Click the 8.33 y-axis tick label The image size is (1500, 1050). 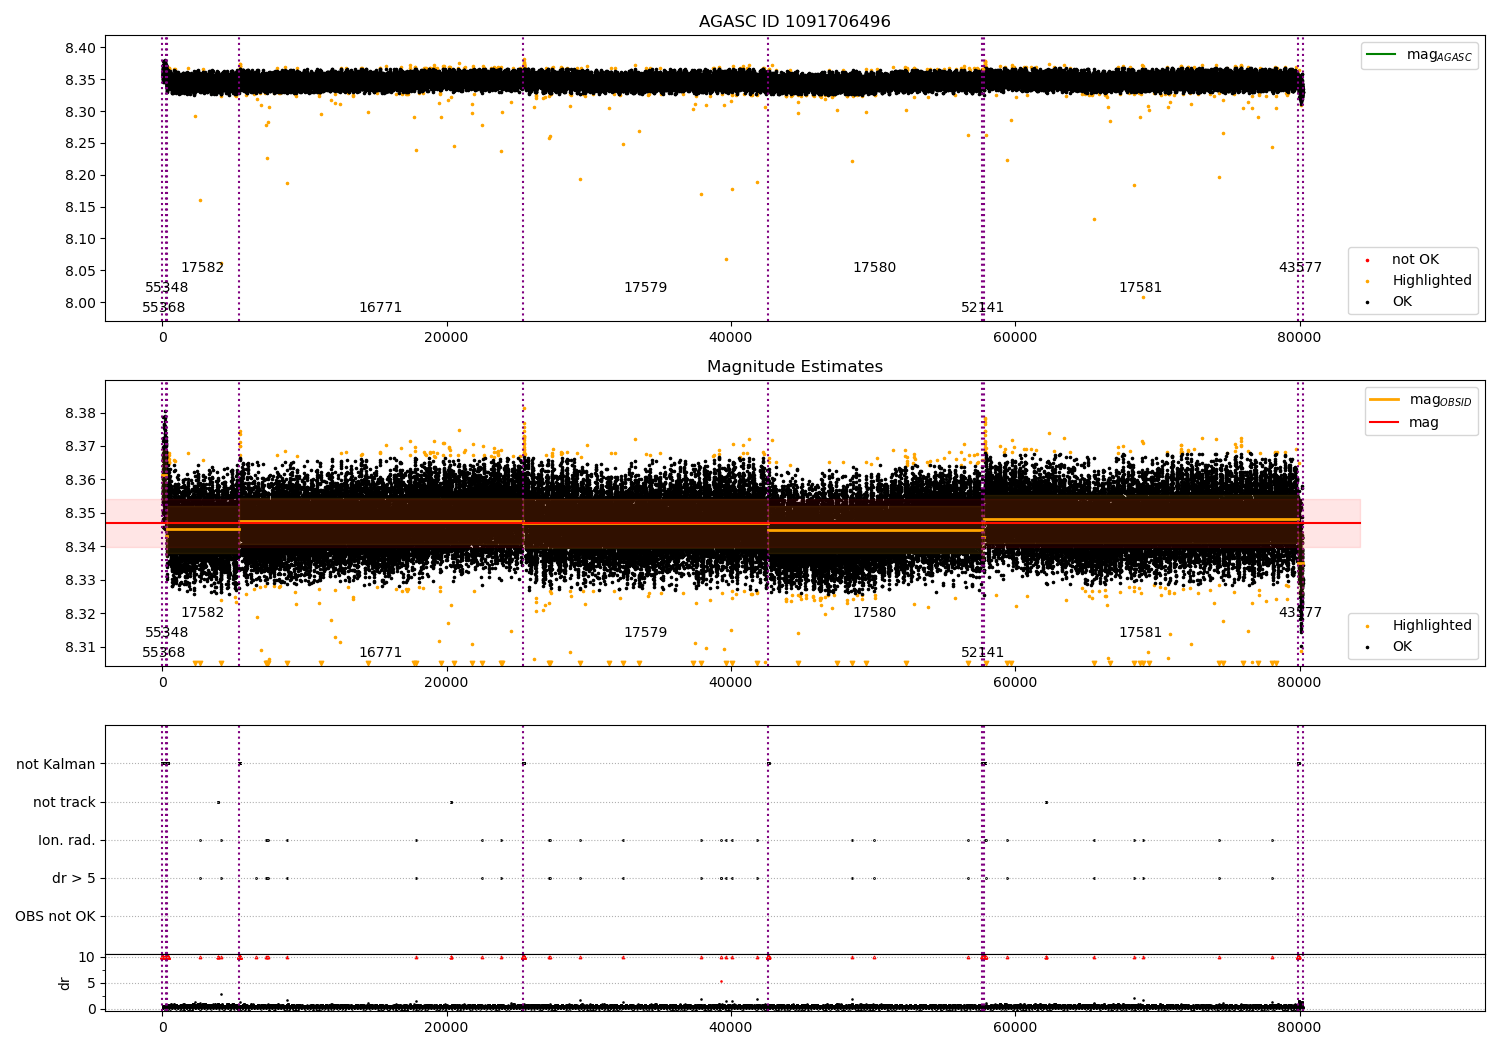tap(81, 580)
